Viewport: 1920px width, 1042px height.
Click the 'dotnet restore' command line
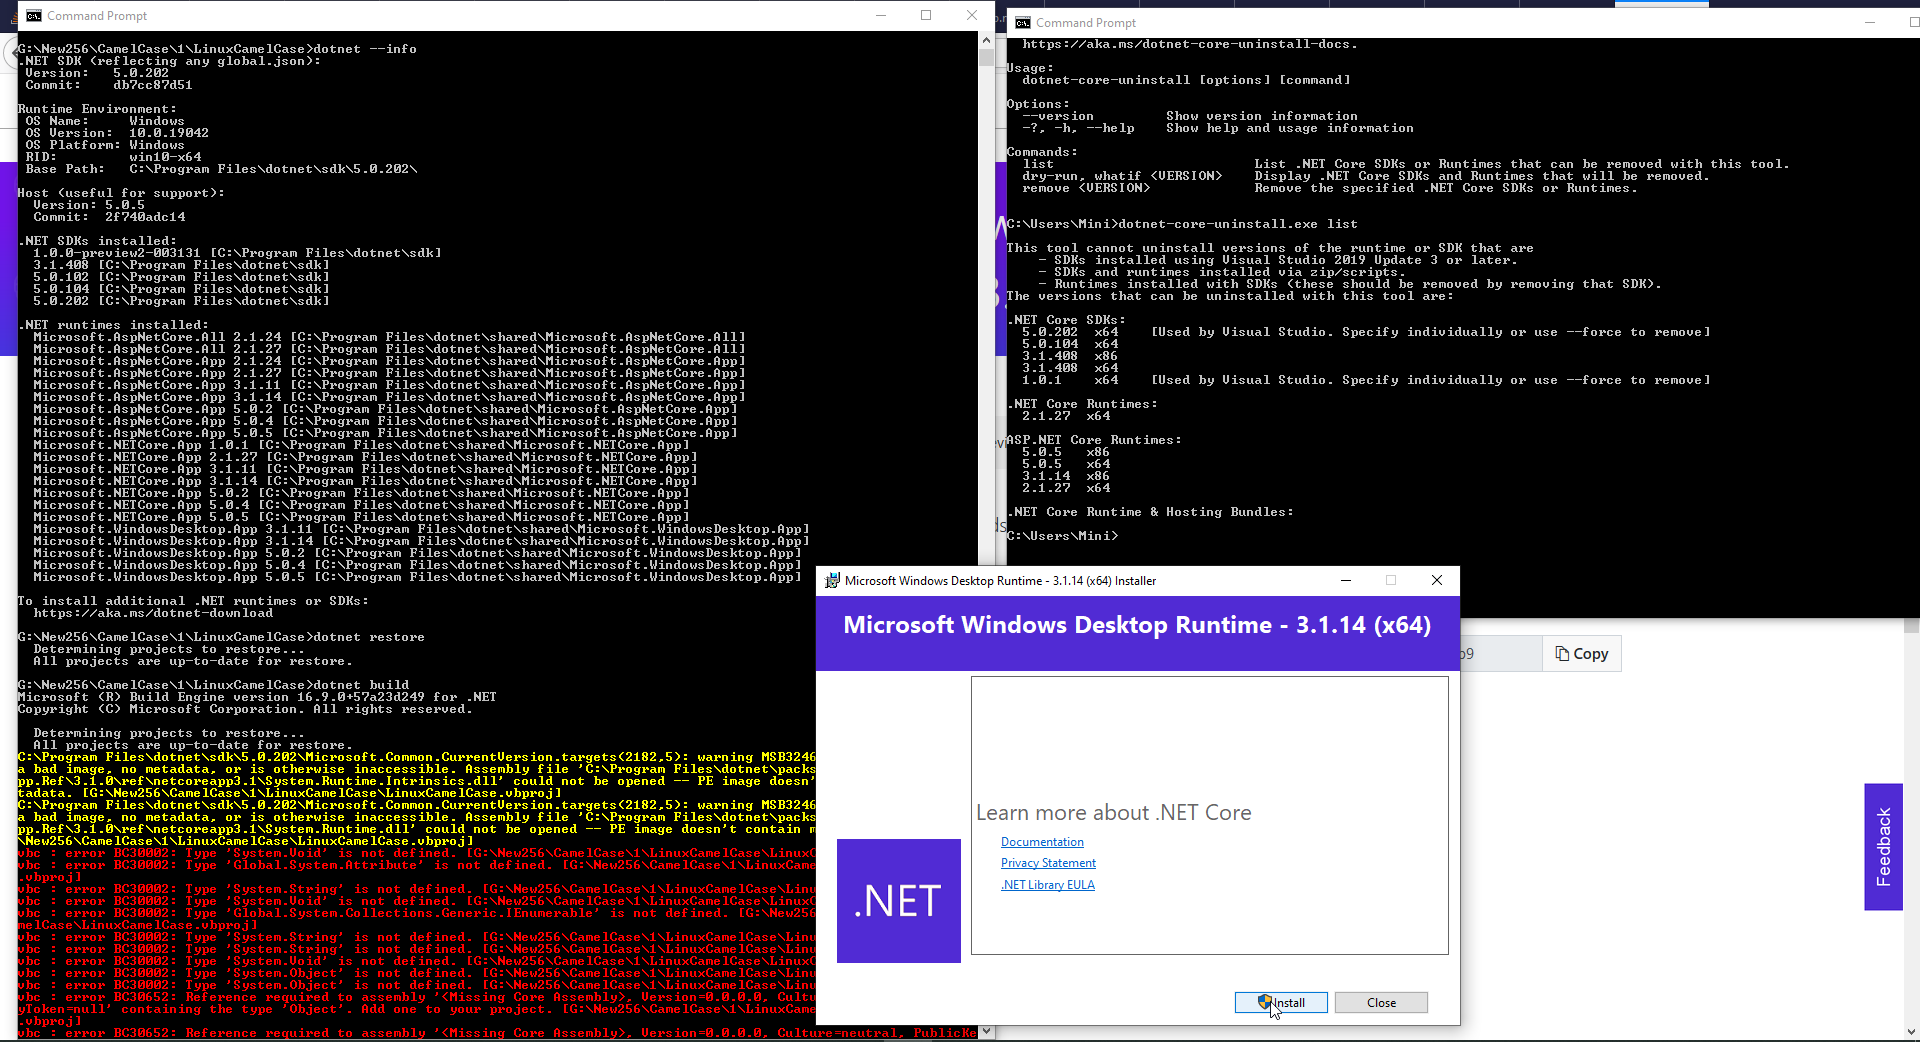pos(221,637)
